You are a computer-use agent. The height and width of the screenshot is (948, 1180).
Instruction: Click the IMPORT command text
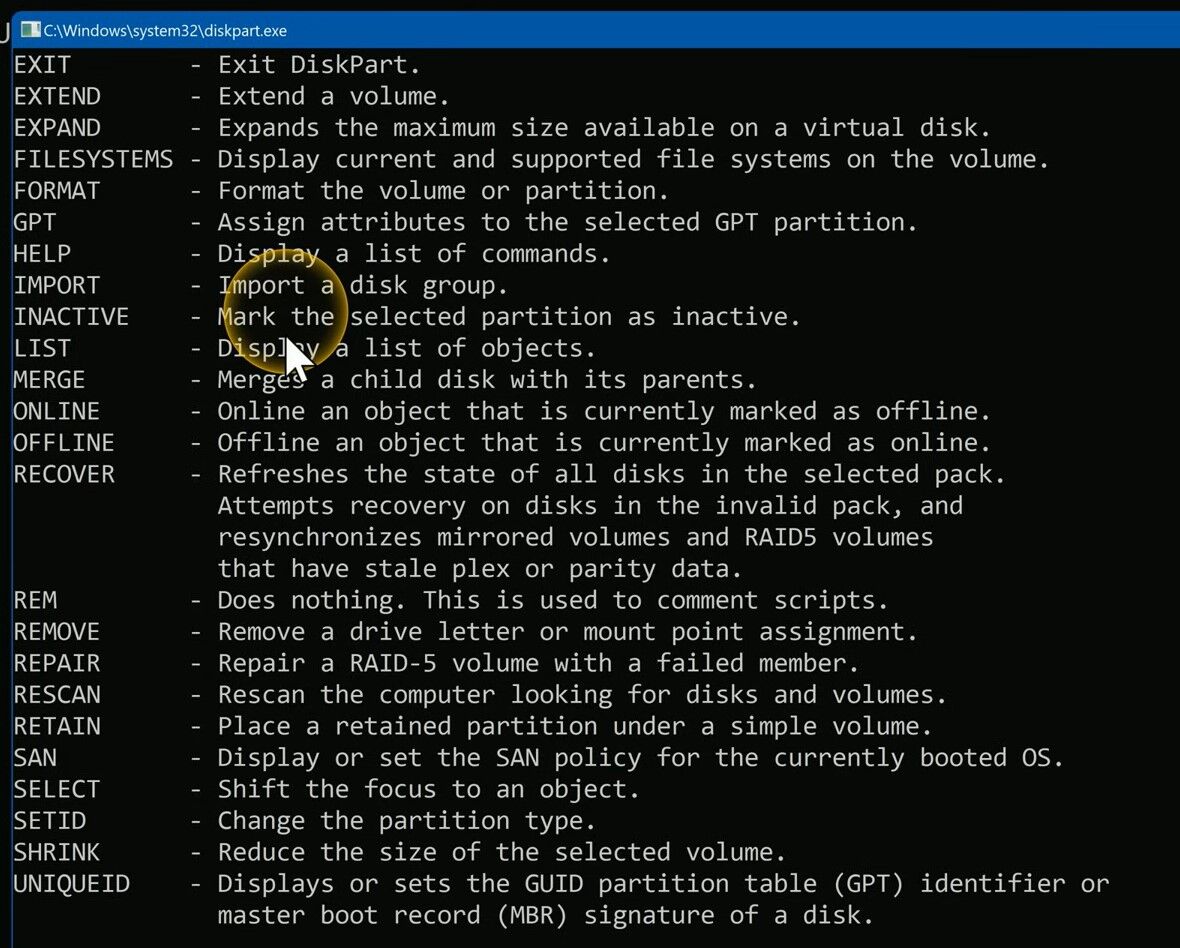[x=57, y=285]
